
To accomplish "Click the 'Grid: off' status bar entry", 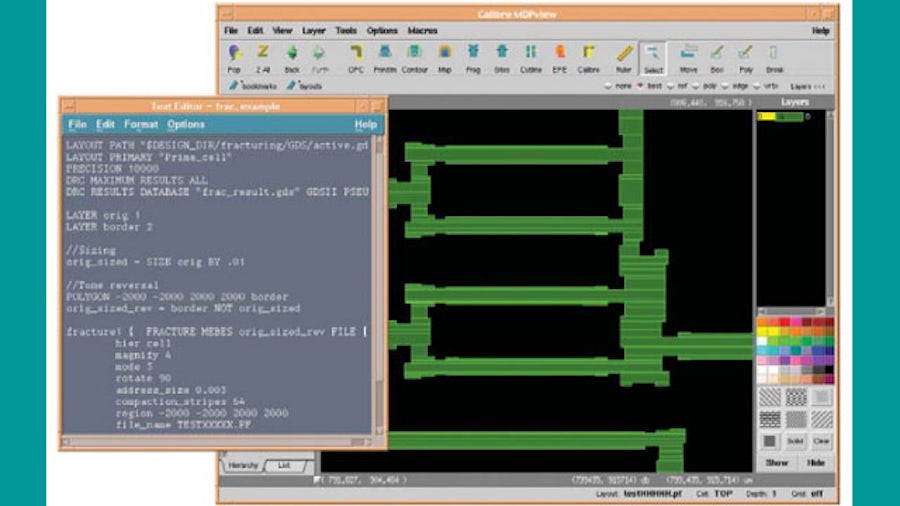I will coord(808,493).
